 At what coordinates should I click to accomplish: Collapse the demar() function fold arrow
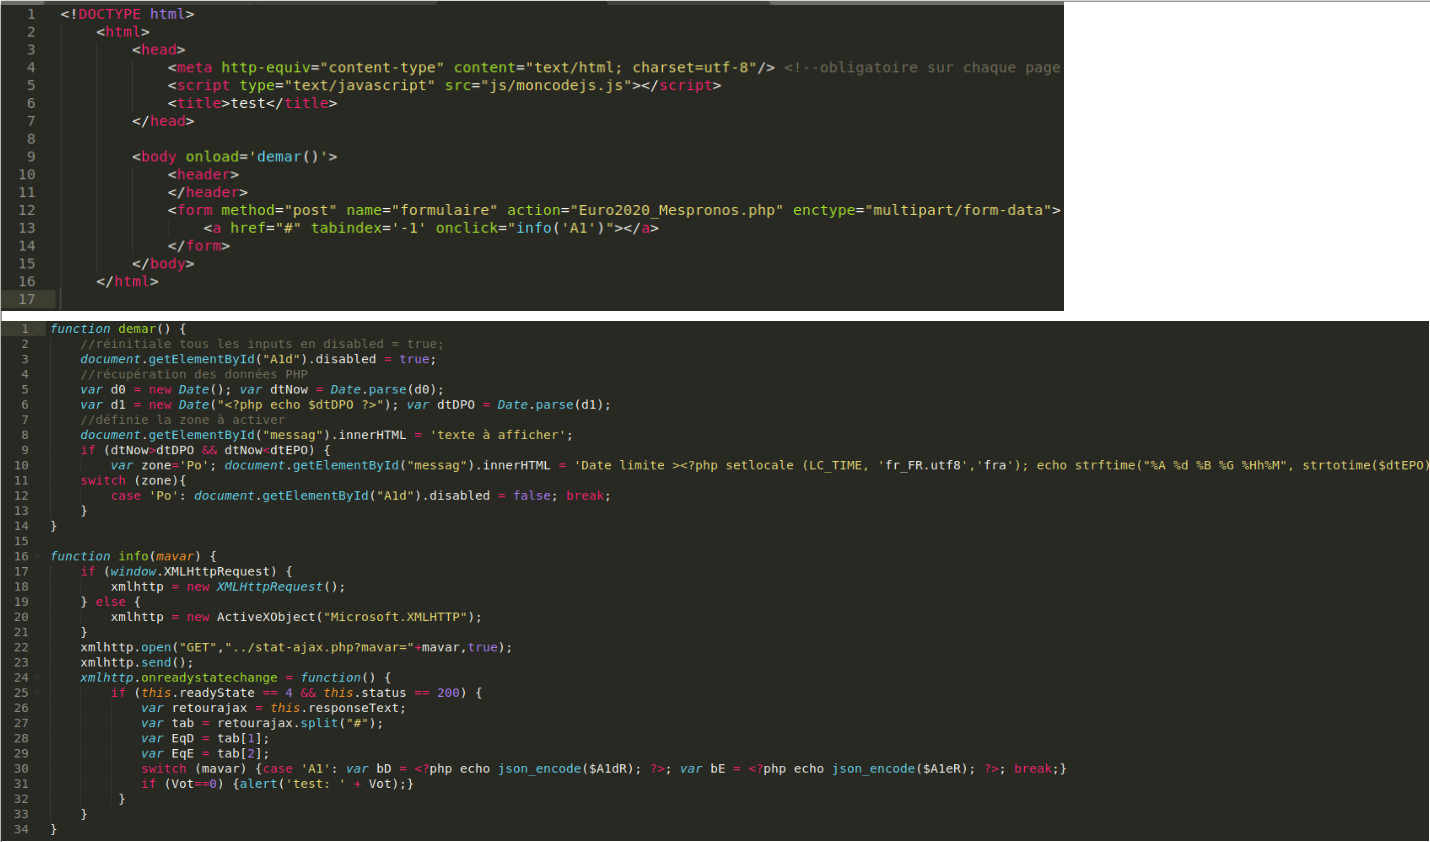(x=39, y=329)
